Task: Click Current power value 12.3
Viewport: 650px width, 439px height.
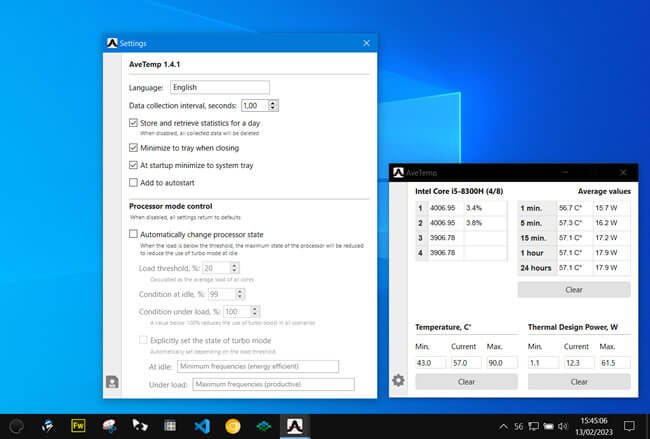Action: click(x=579, y=363)
